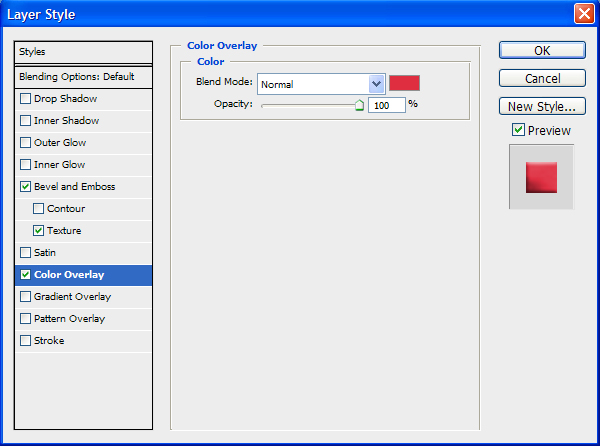Viewport: 600px width, 446px height.
Task: Enable the Drop Shadow checkbox
Action: coord(25,99)
